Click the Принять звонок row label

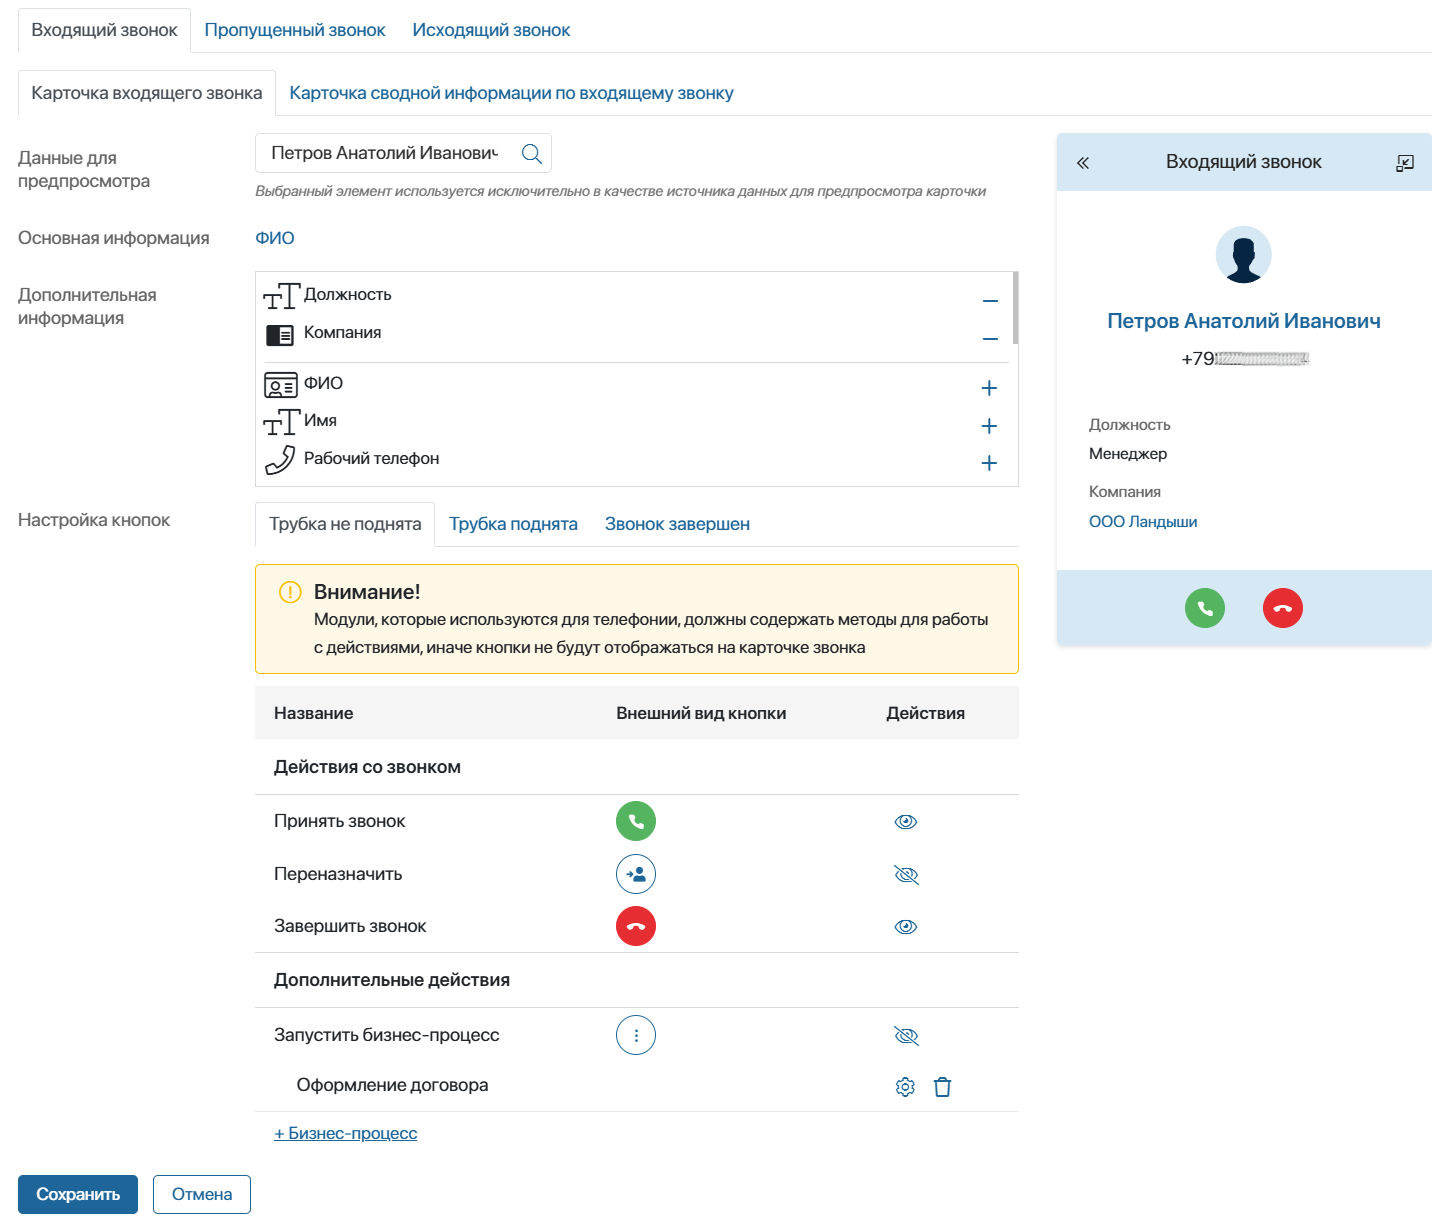point(340,821)
